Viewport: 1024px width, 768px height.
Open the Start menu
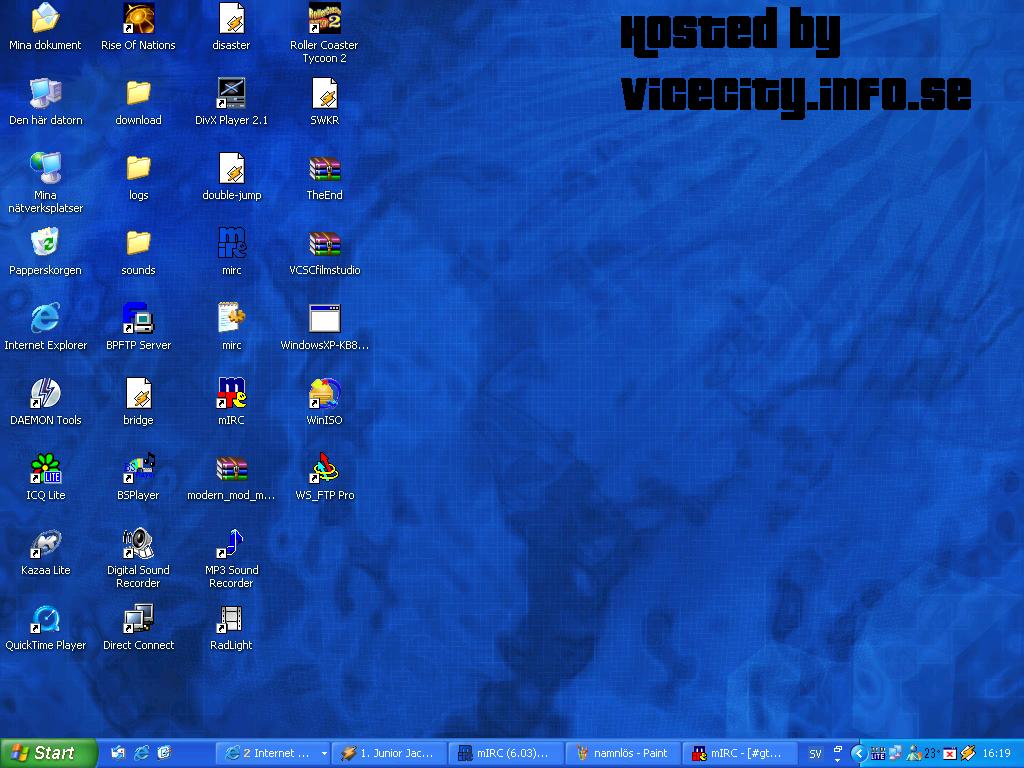[48, 753]
